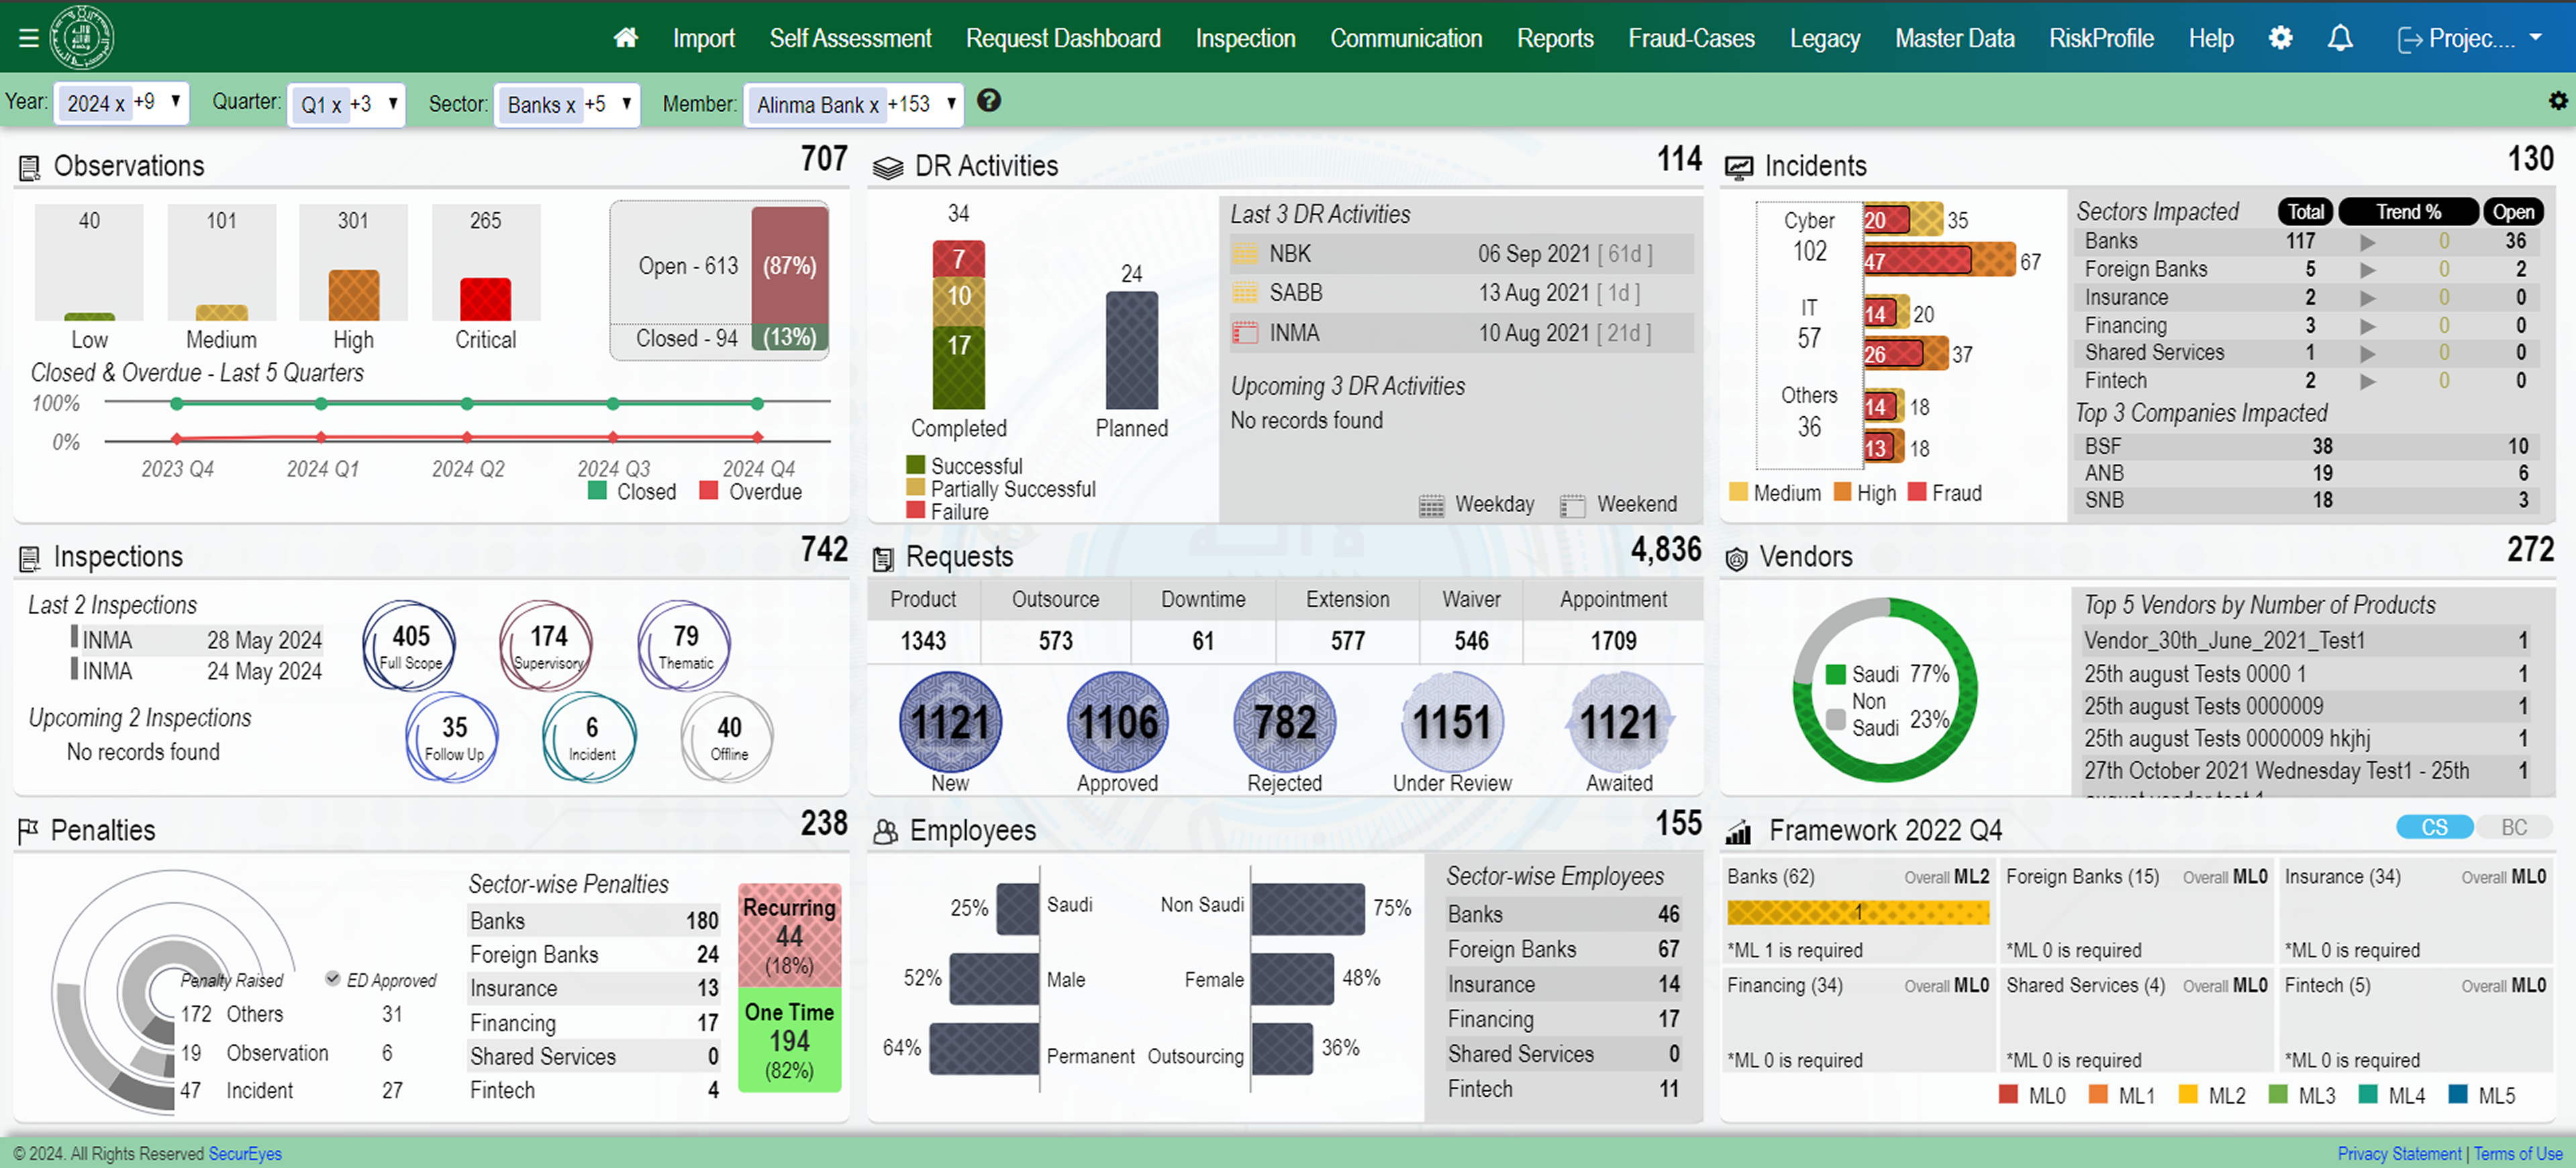This screenshot has height=1168, width=2576.
Task: Open the hamburger menu icon
Action: (28, 38)
